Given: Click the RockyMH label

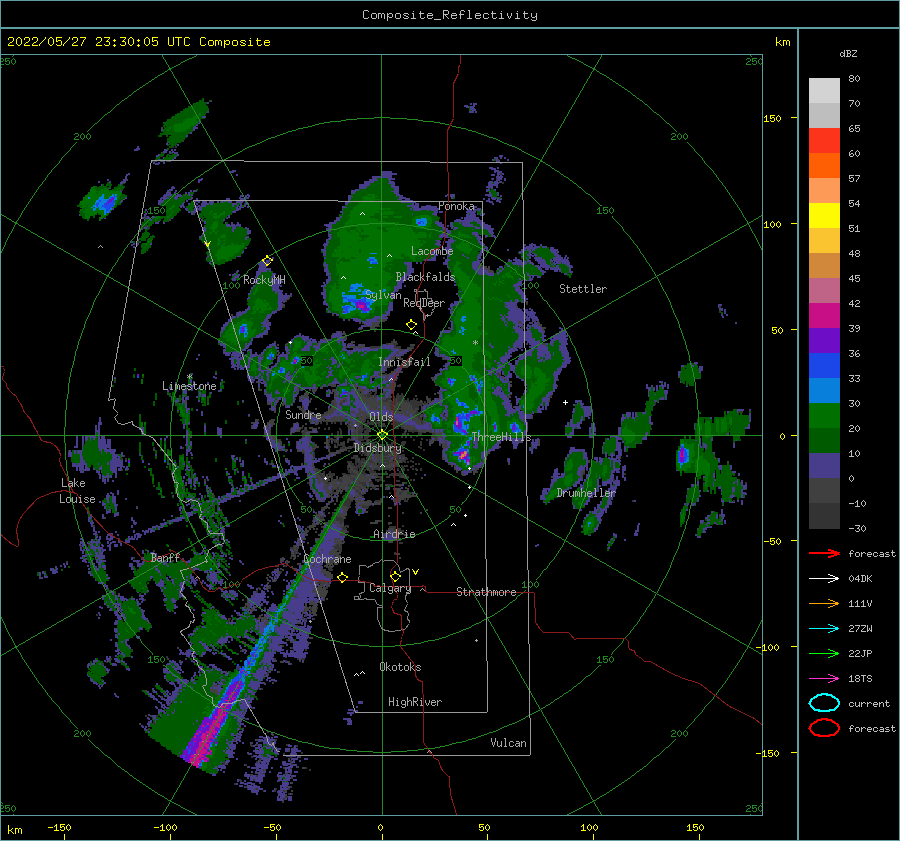Looking at the screenshot, I should coord(264,280).
